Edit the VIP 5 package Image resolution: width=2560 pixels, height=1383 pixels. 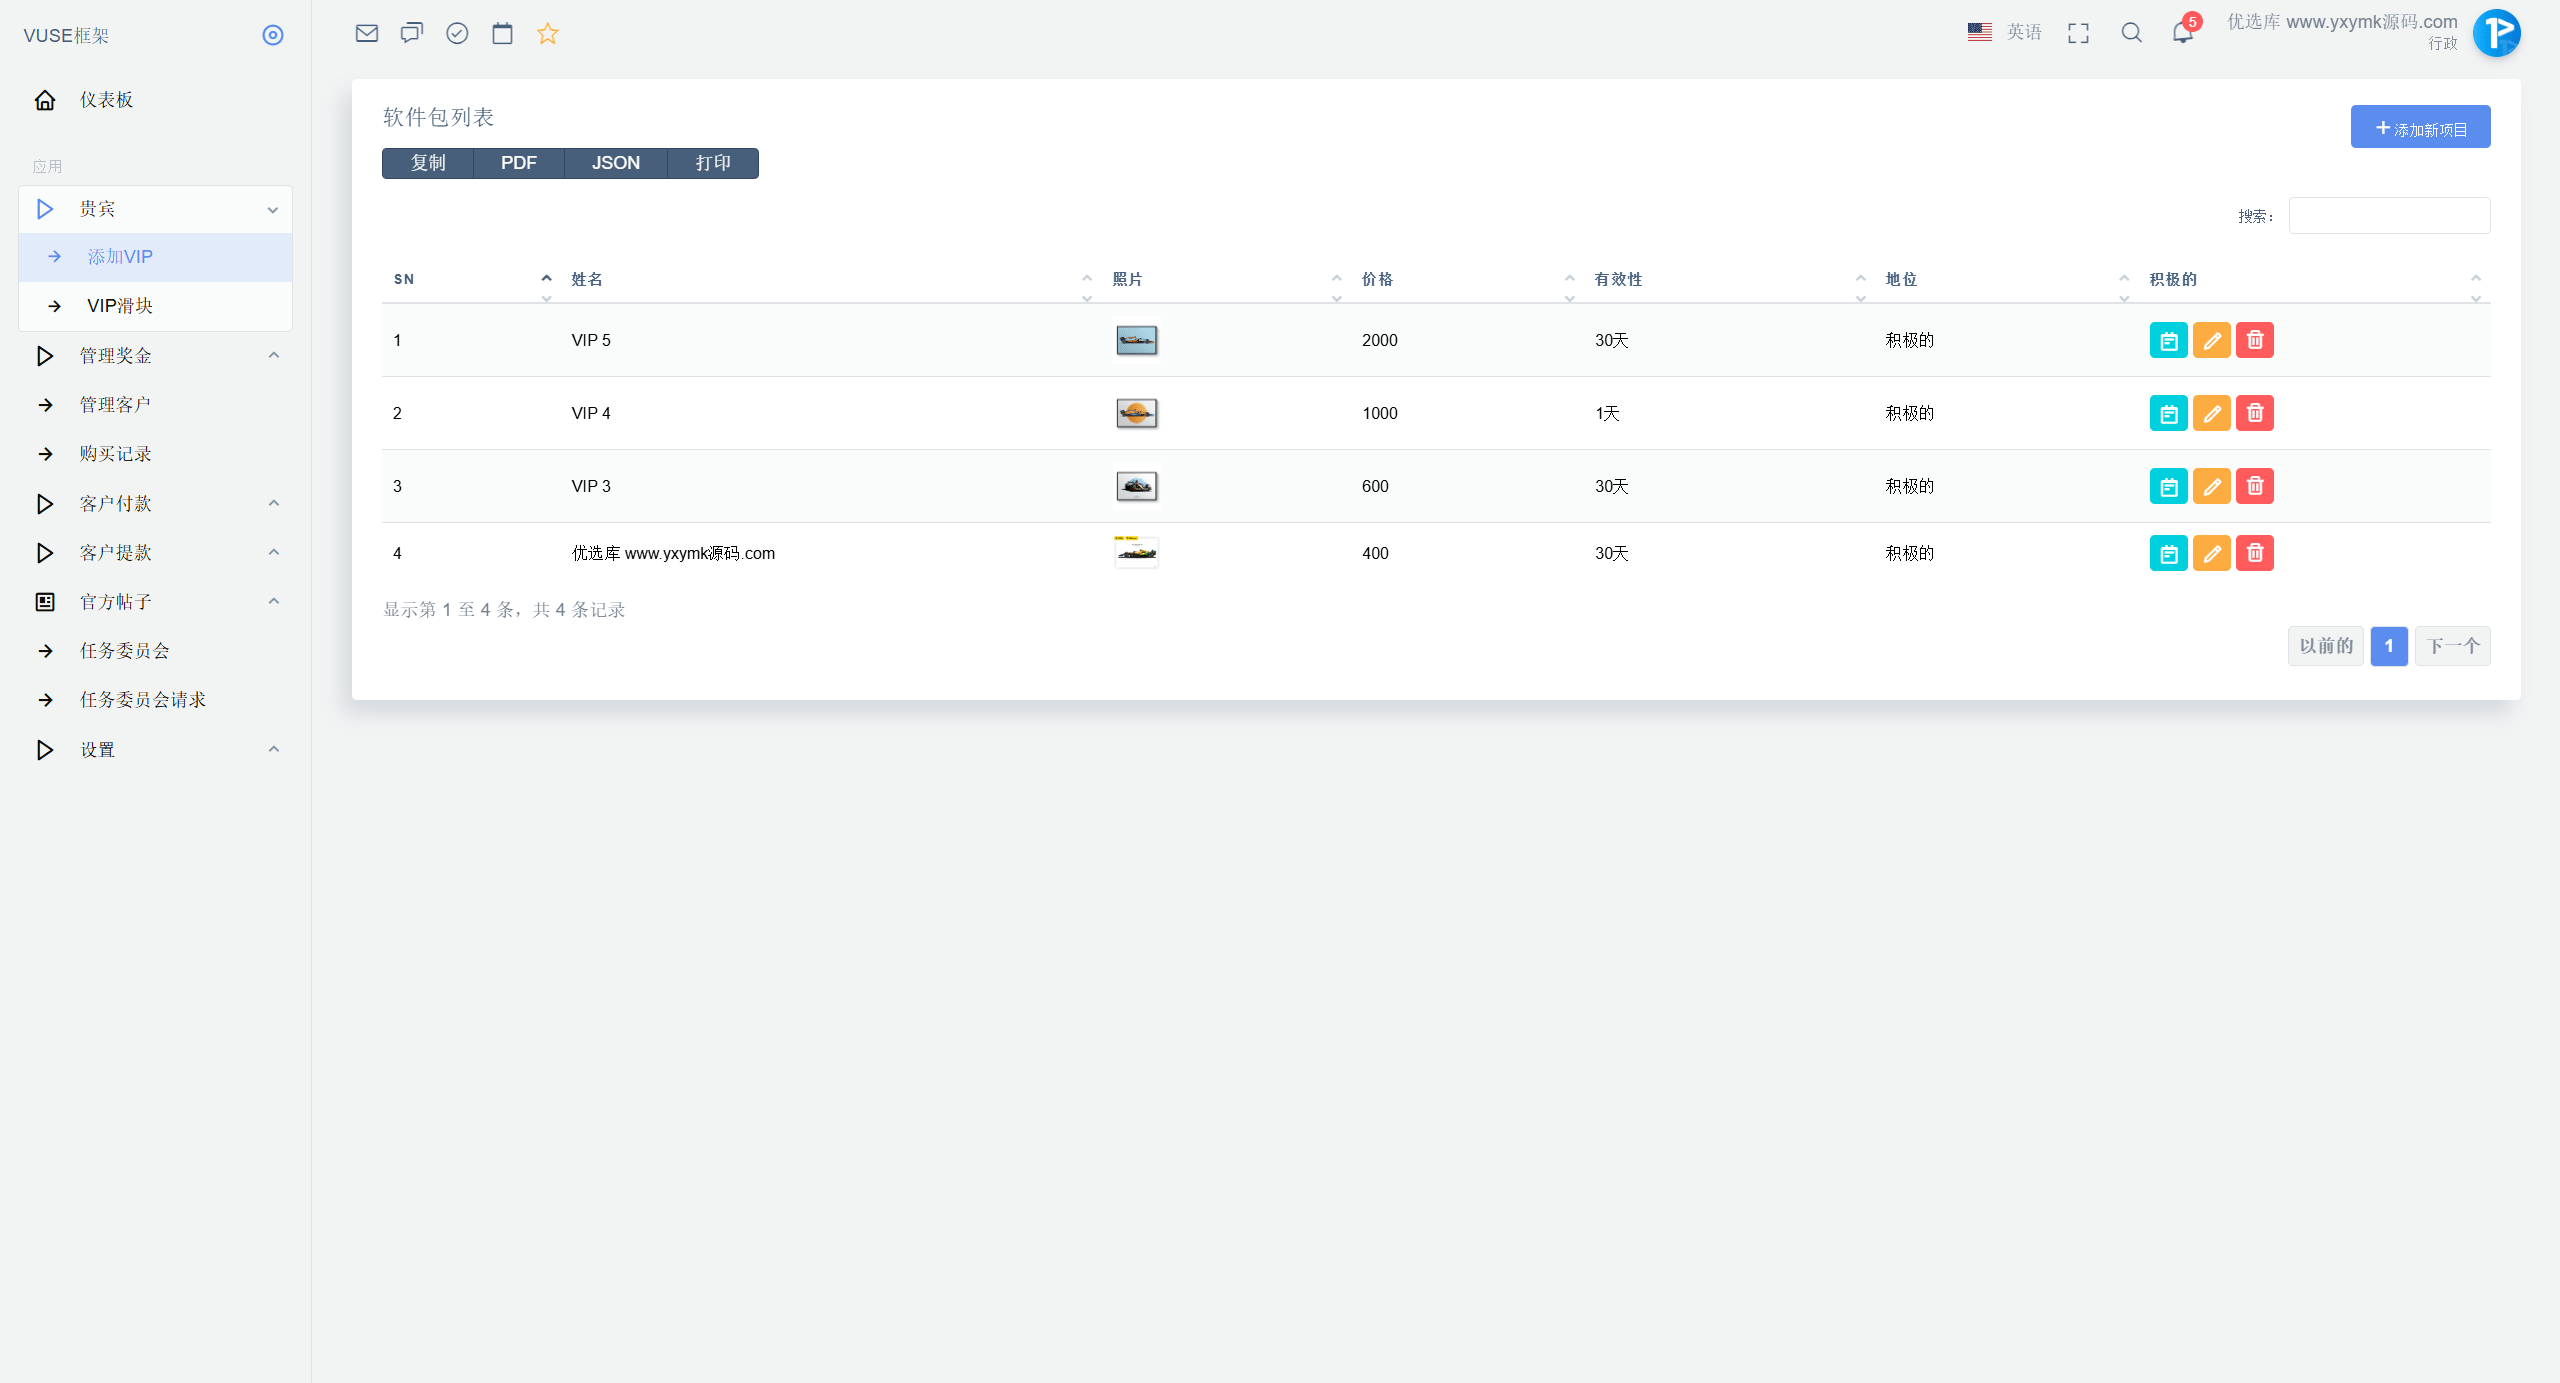(2211, 340)
